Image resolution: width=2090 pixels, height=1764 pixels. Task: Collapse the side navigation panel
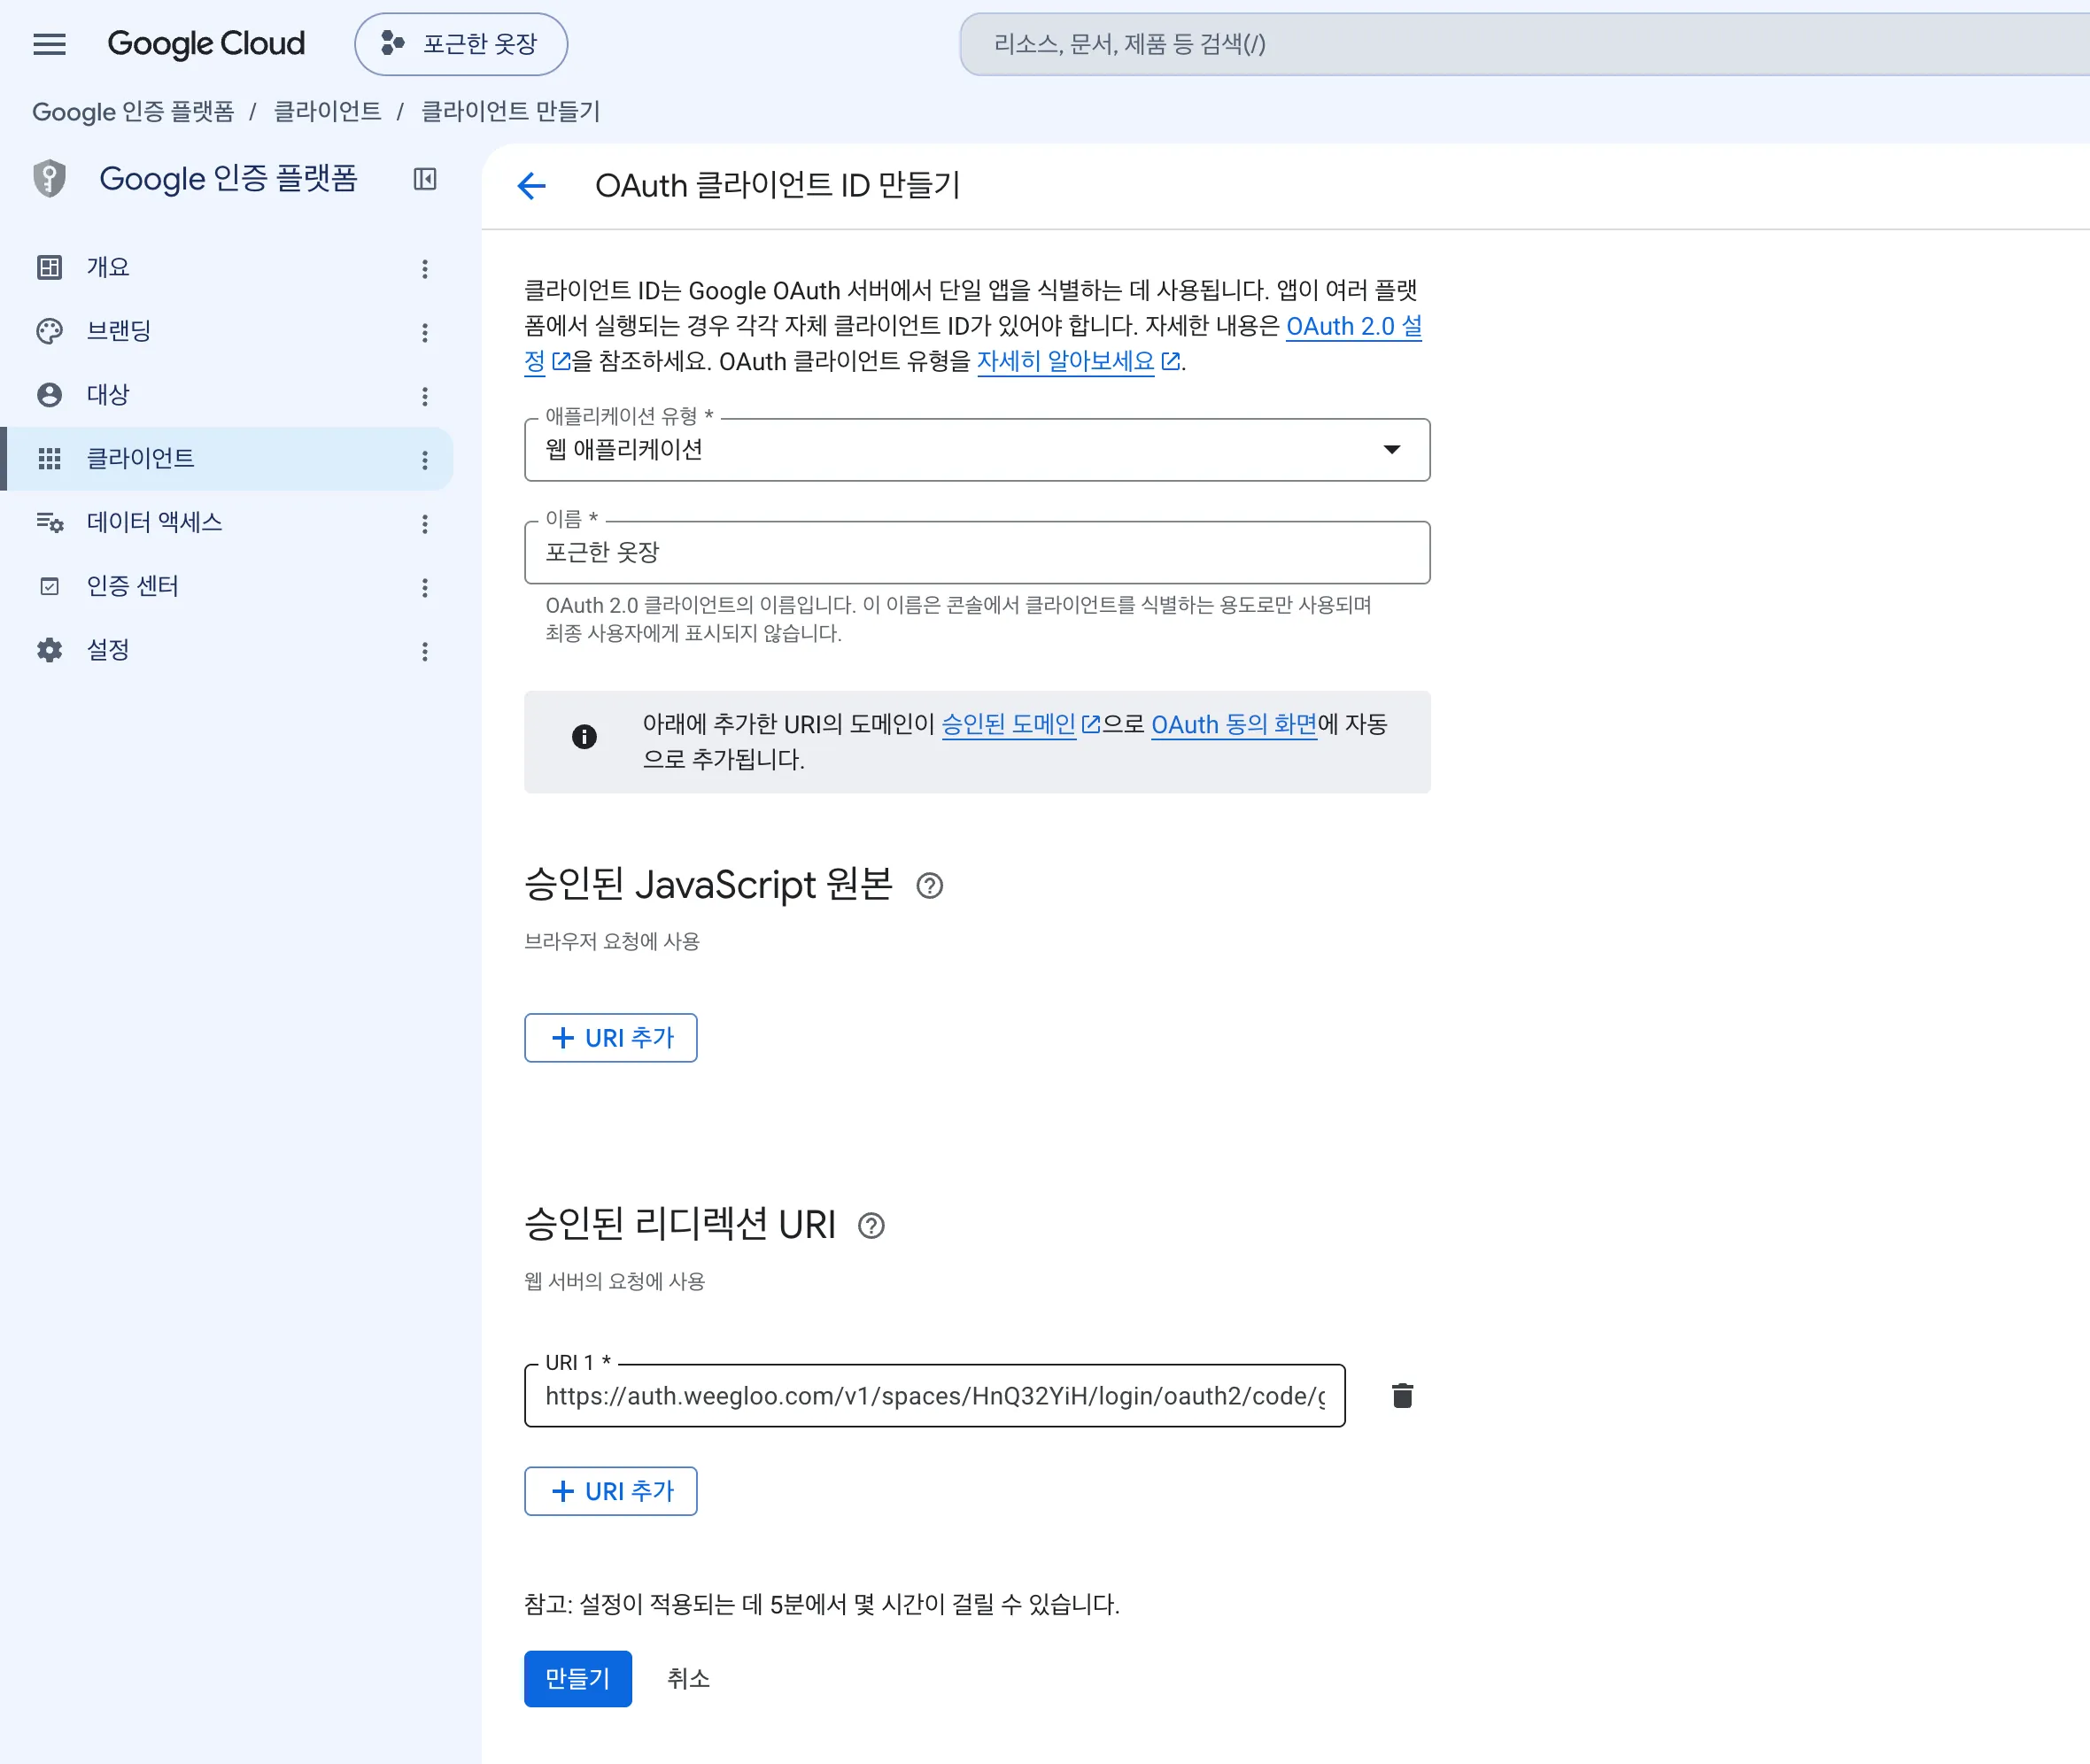coord(425,179)
